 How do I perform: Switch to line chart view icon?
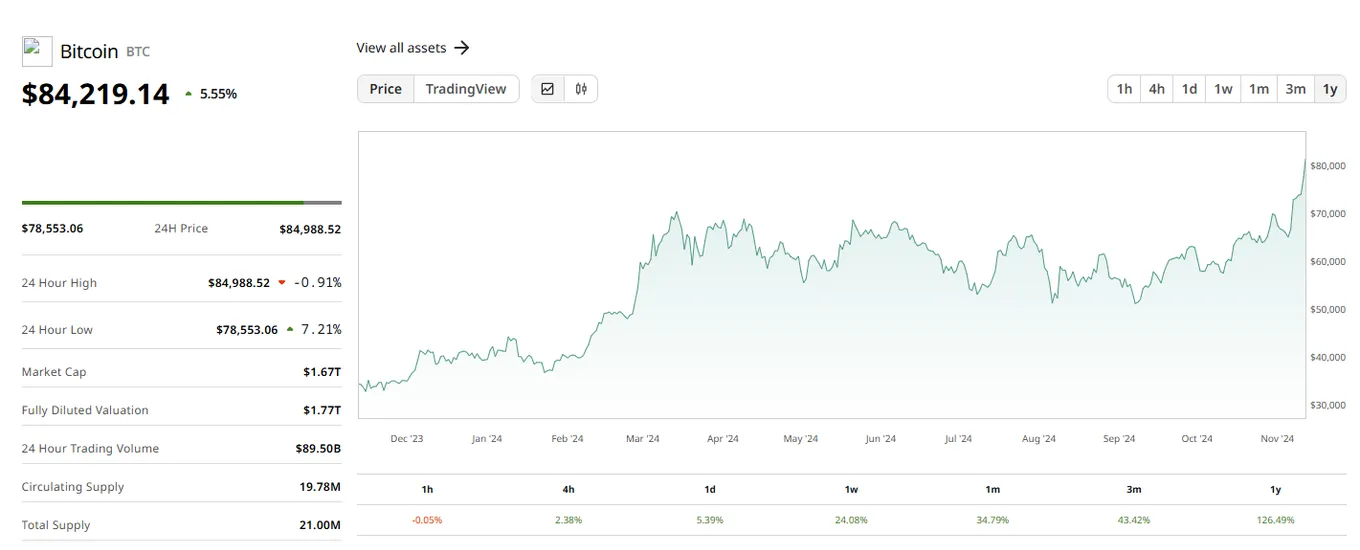[x=547, y=89]
